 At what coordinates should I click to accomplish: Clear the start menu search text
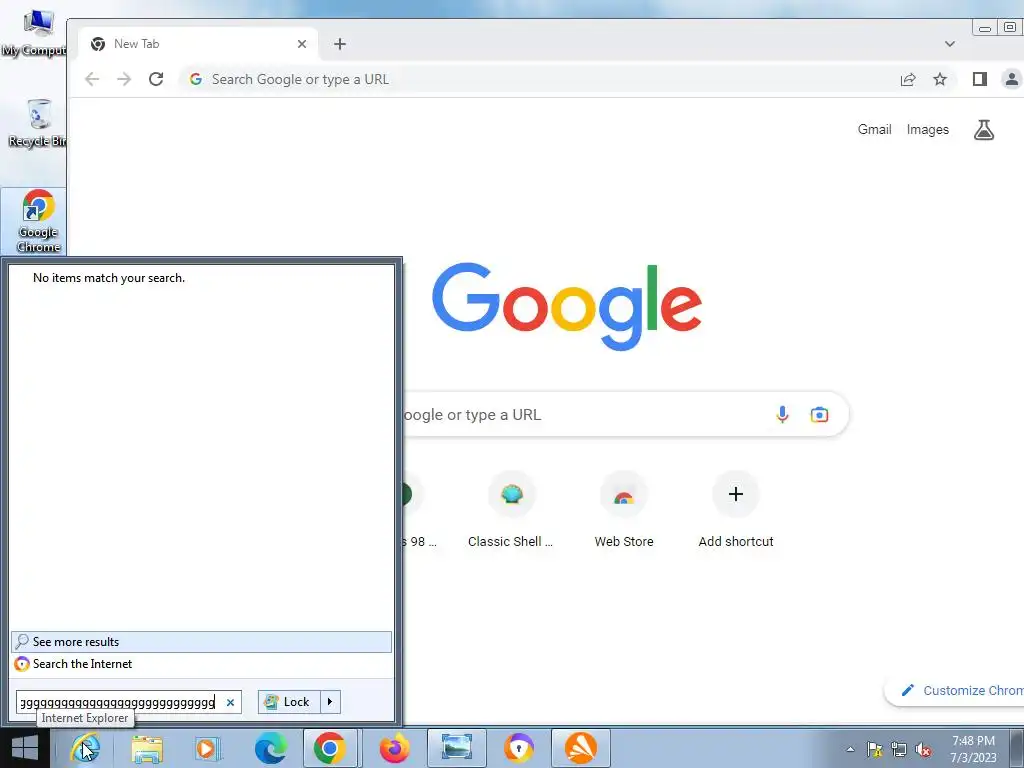click(230, 702)
